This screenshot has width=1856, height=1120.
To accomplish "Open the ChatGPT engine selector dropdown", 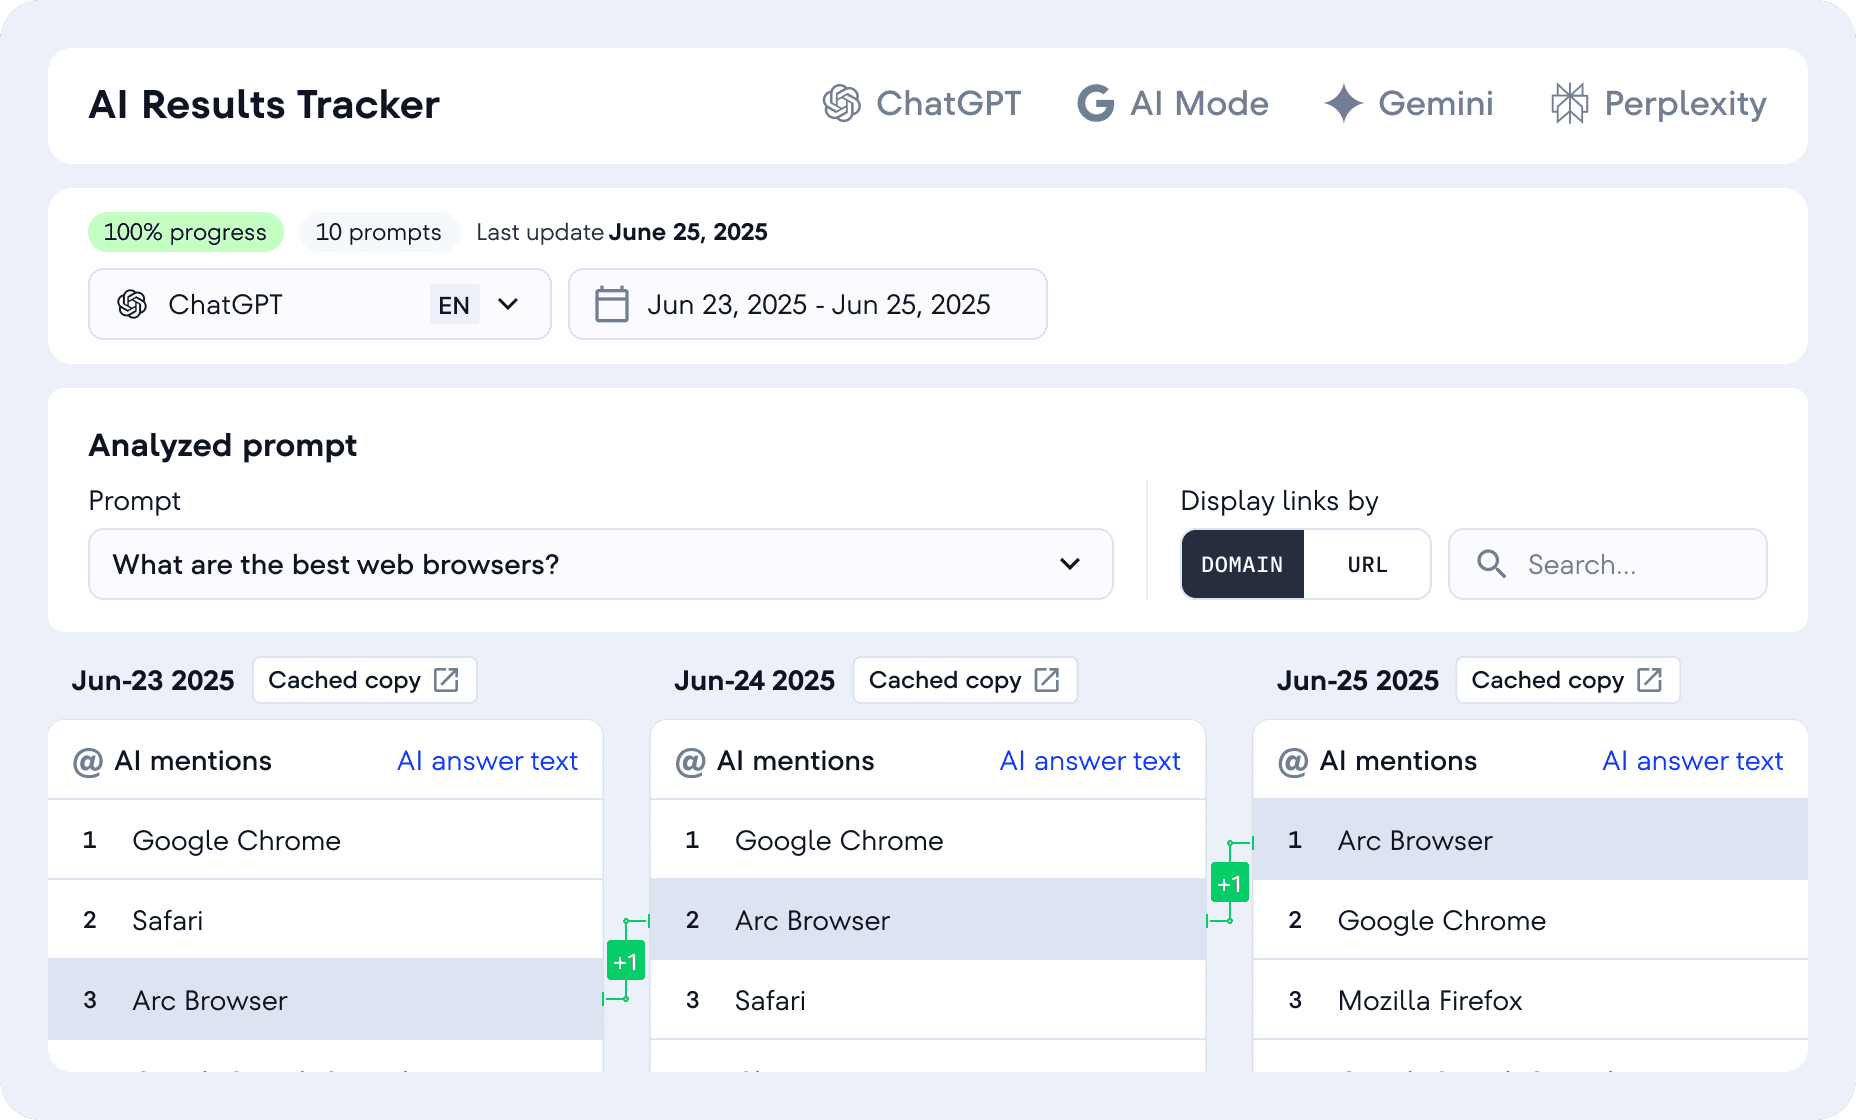I will [320, 304].
